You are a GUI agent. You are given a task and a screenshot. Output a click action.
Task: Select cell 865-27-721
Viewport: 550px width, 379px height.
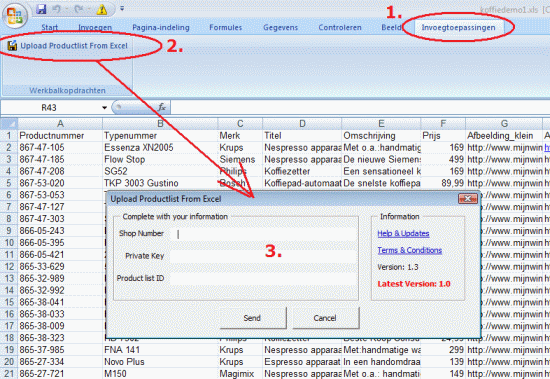tap(60, 373)
